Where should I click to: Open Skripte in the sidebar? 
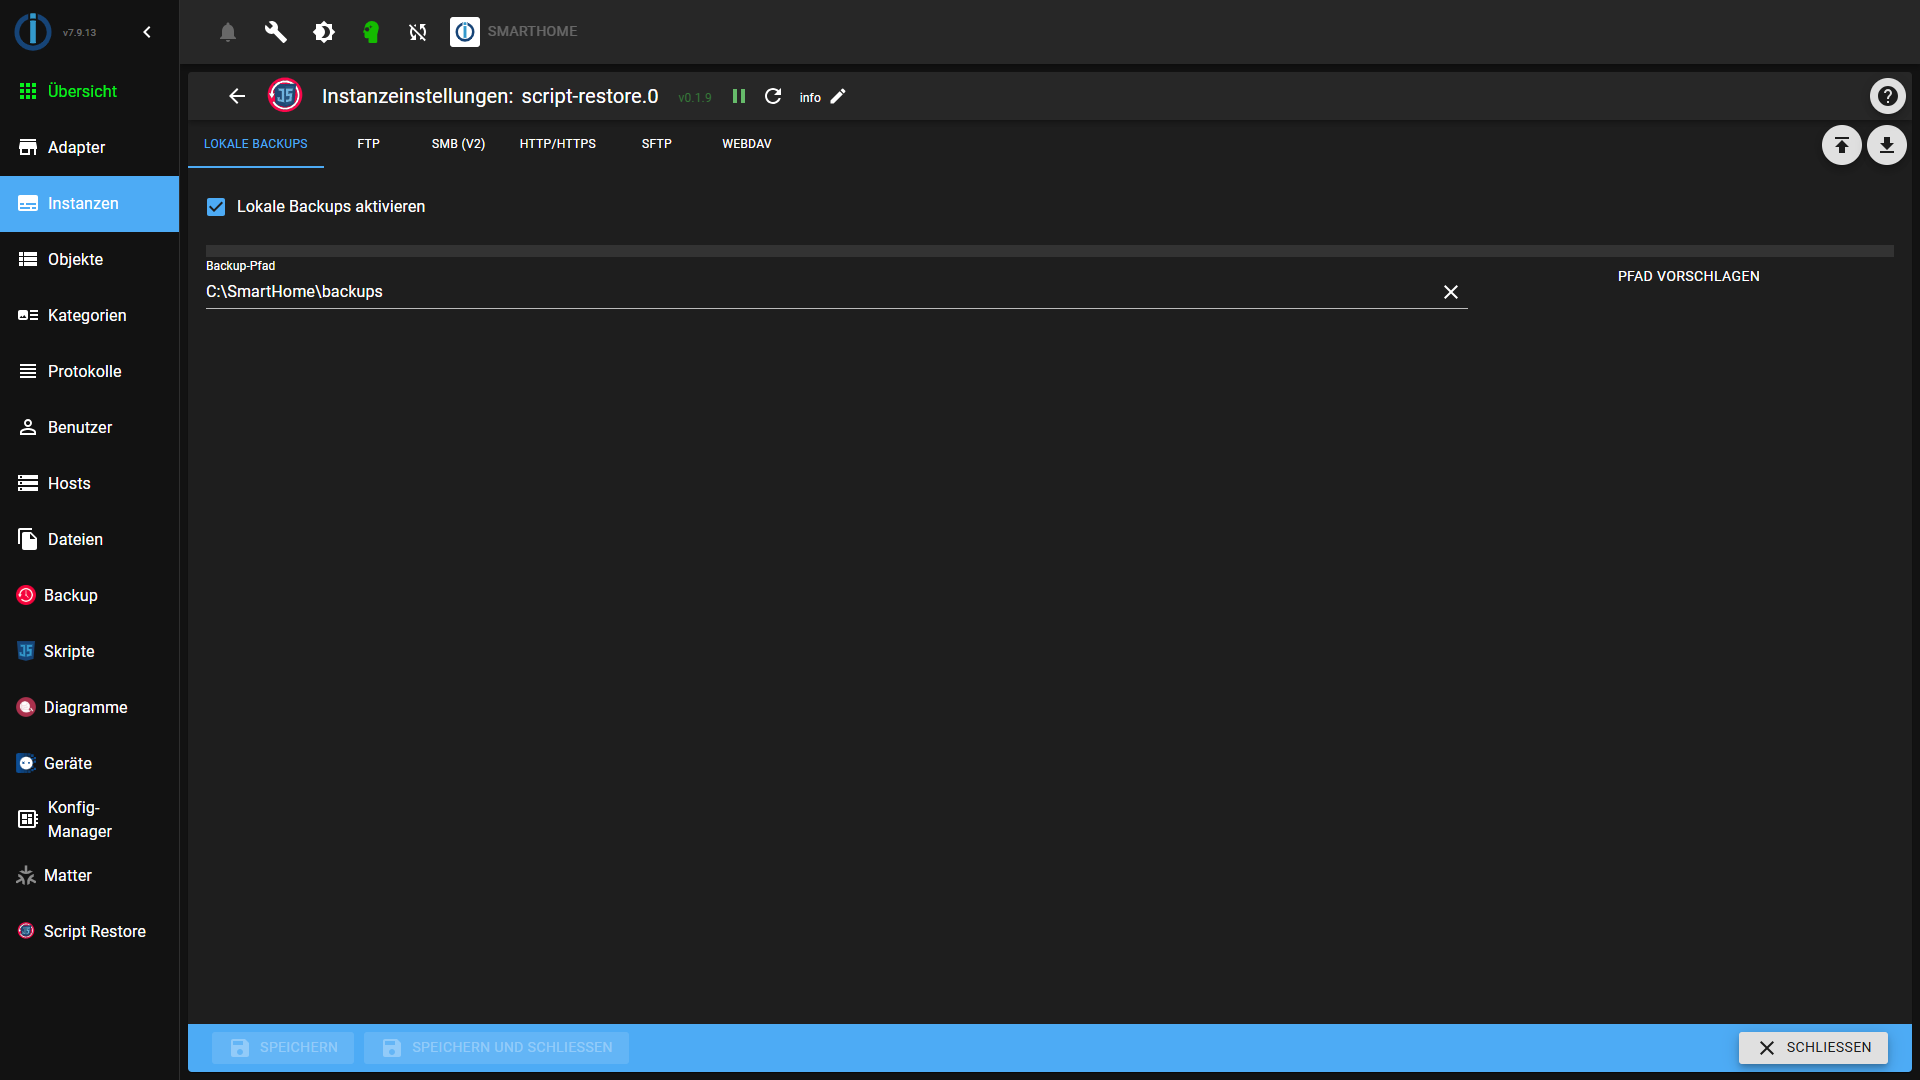coord(89,651)
